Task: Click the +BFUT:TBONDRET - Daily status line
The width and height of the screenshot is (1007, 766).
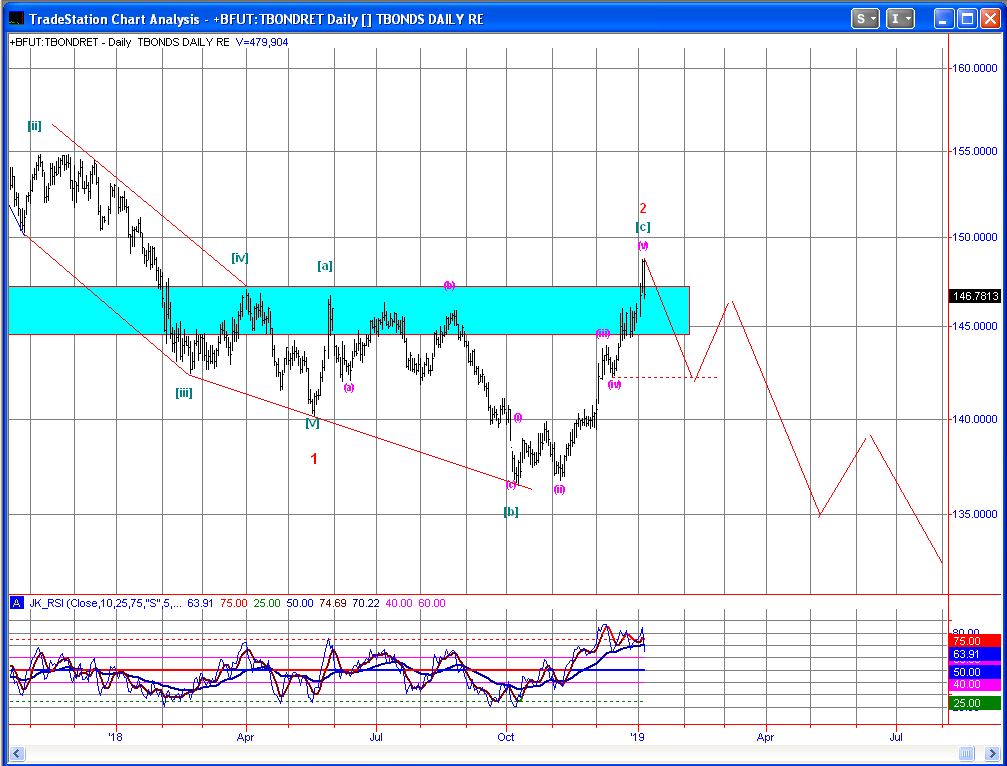Action: click(x=119, y=42)
